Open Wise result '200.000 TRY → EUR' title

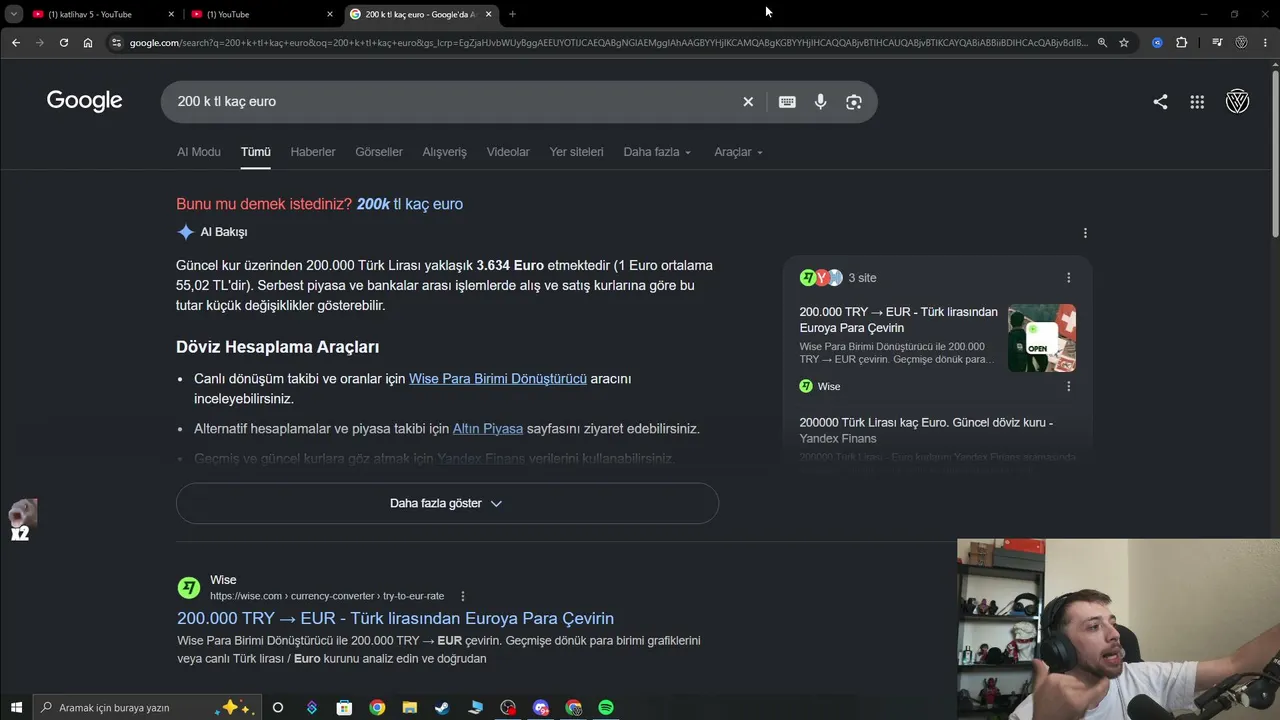pos(395,618)
